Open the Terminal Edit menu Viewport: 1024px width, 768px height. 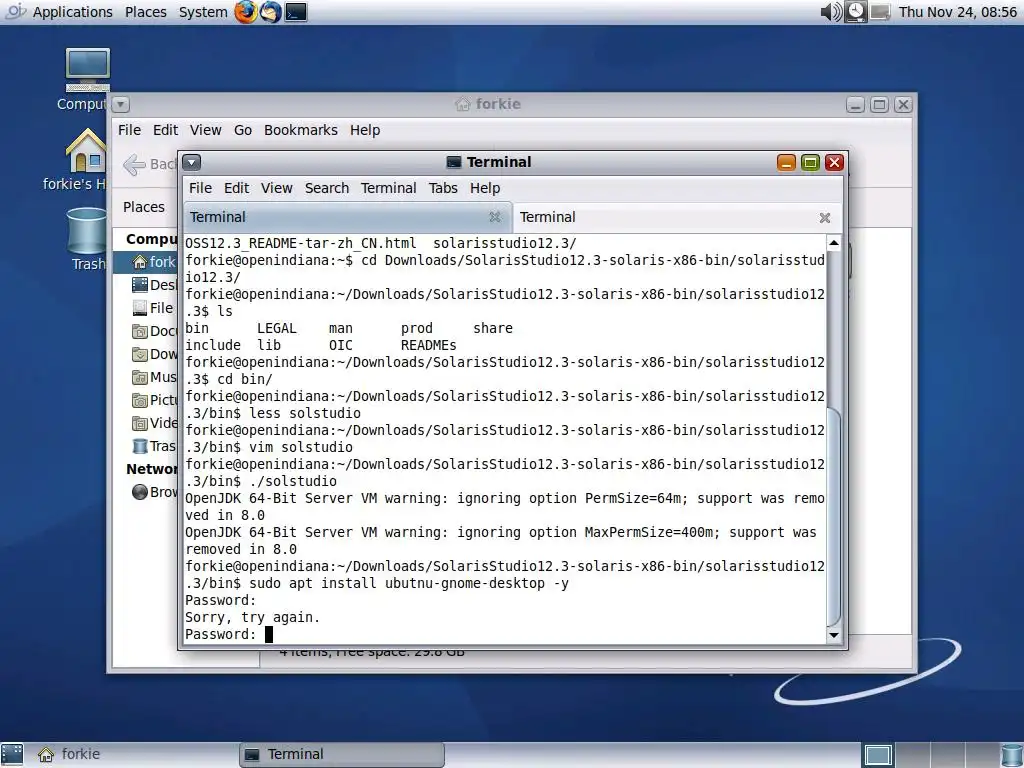(x=236, y=188)
